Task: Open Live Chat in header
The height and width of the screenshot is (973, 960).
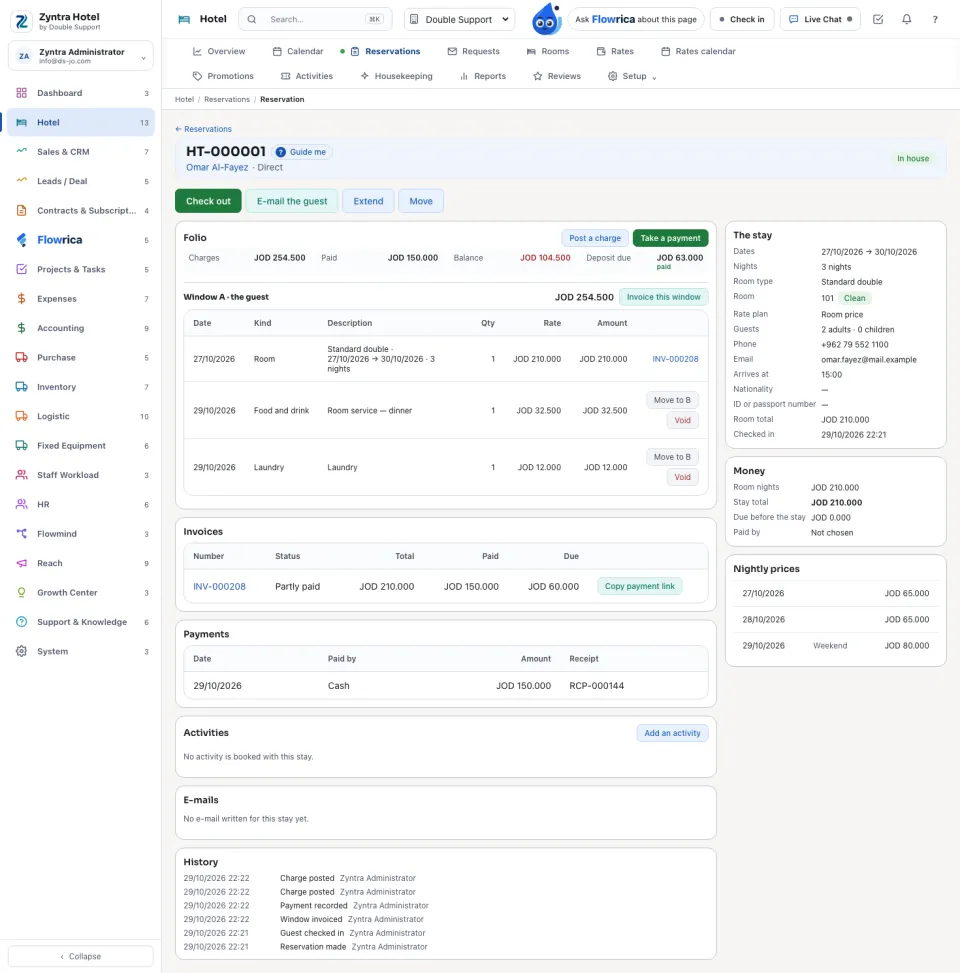Action: (x=820, y=19)
